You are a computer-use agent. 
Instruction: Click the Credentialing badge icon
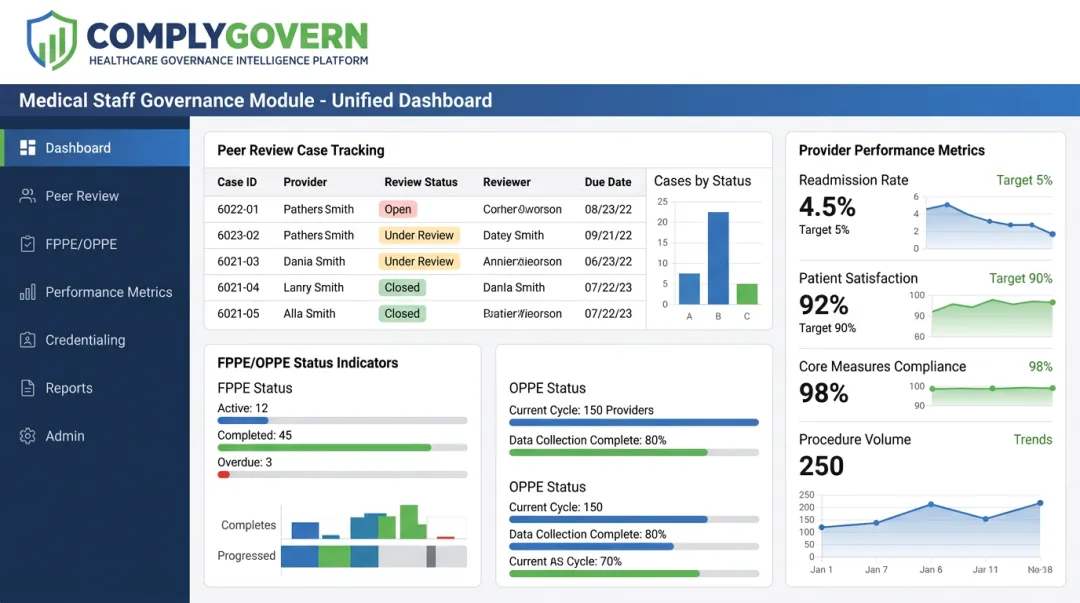(28, 340)
